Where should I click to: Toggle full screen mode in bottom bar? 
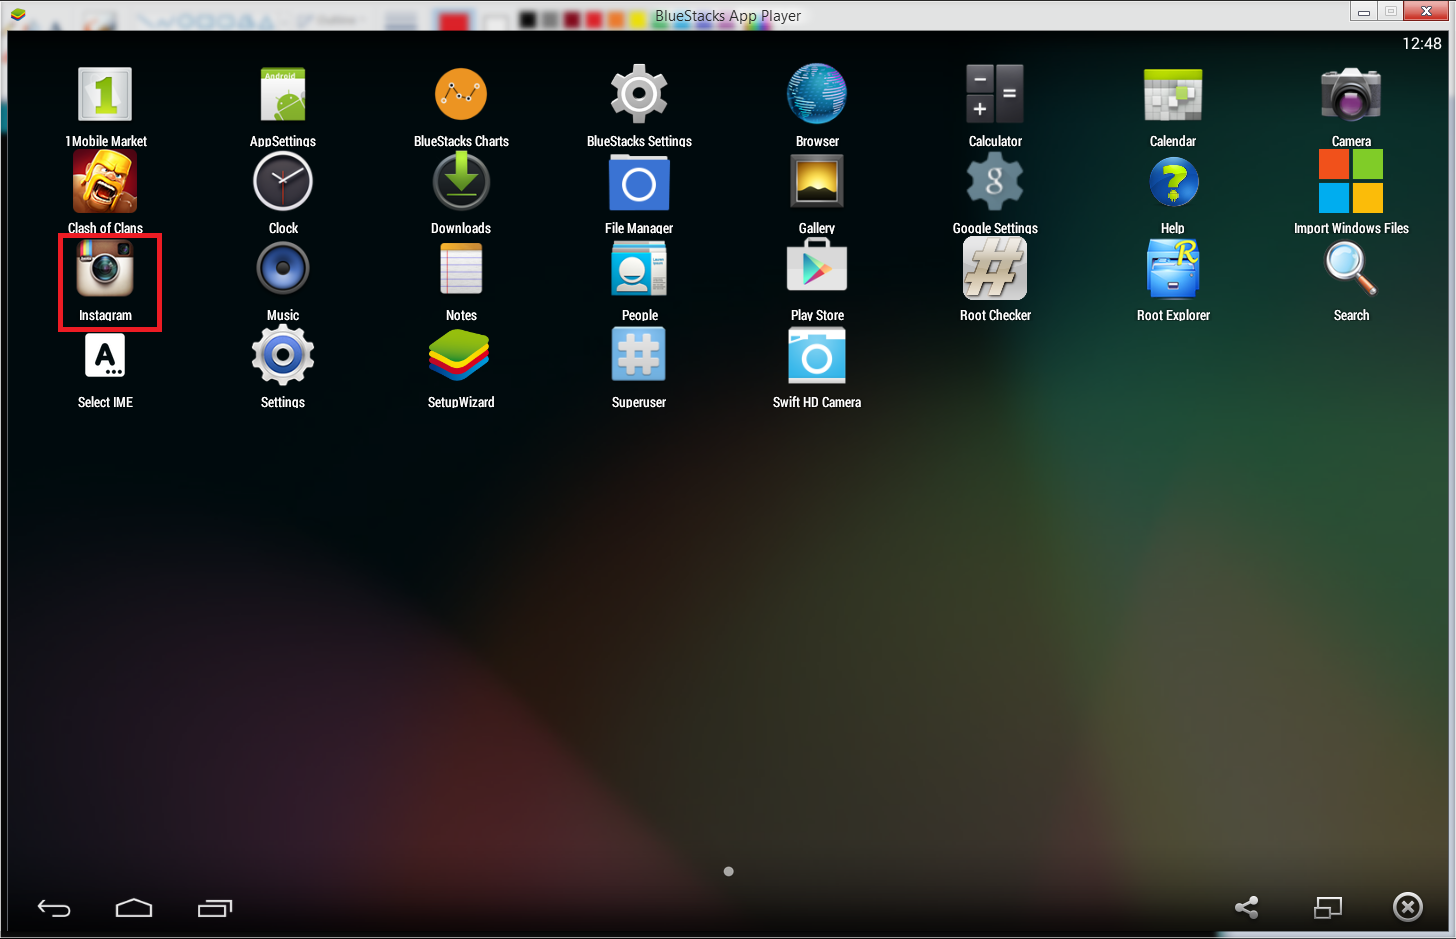click(x=1328, y=907)
